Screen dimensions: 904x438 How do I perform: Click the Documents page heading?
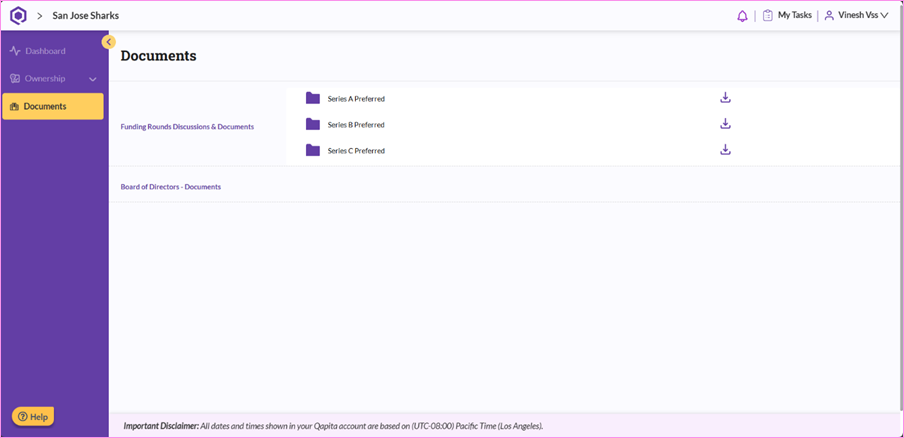159,56
